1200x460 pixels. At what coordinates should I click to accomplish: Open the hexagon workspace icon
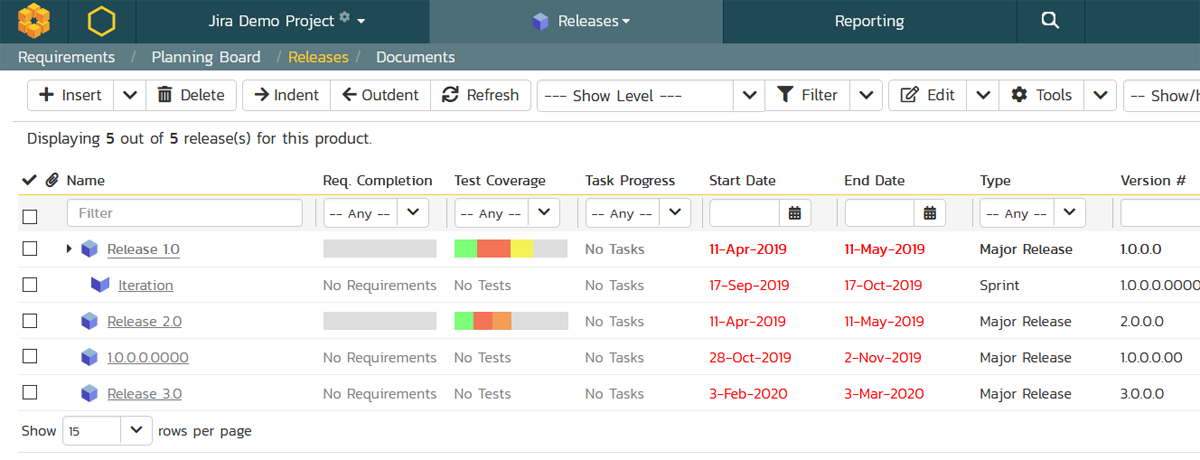[101, 20]
